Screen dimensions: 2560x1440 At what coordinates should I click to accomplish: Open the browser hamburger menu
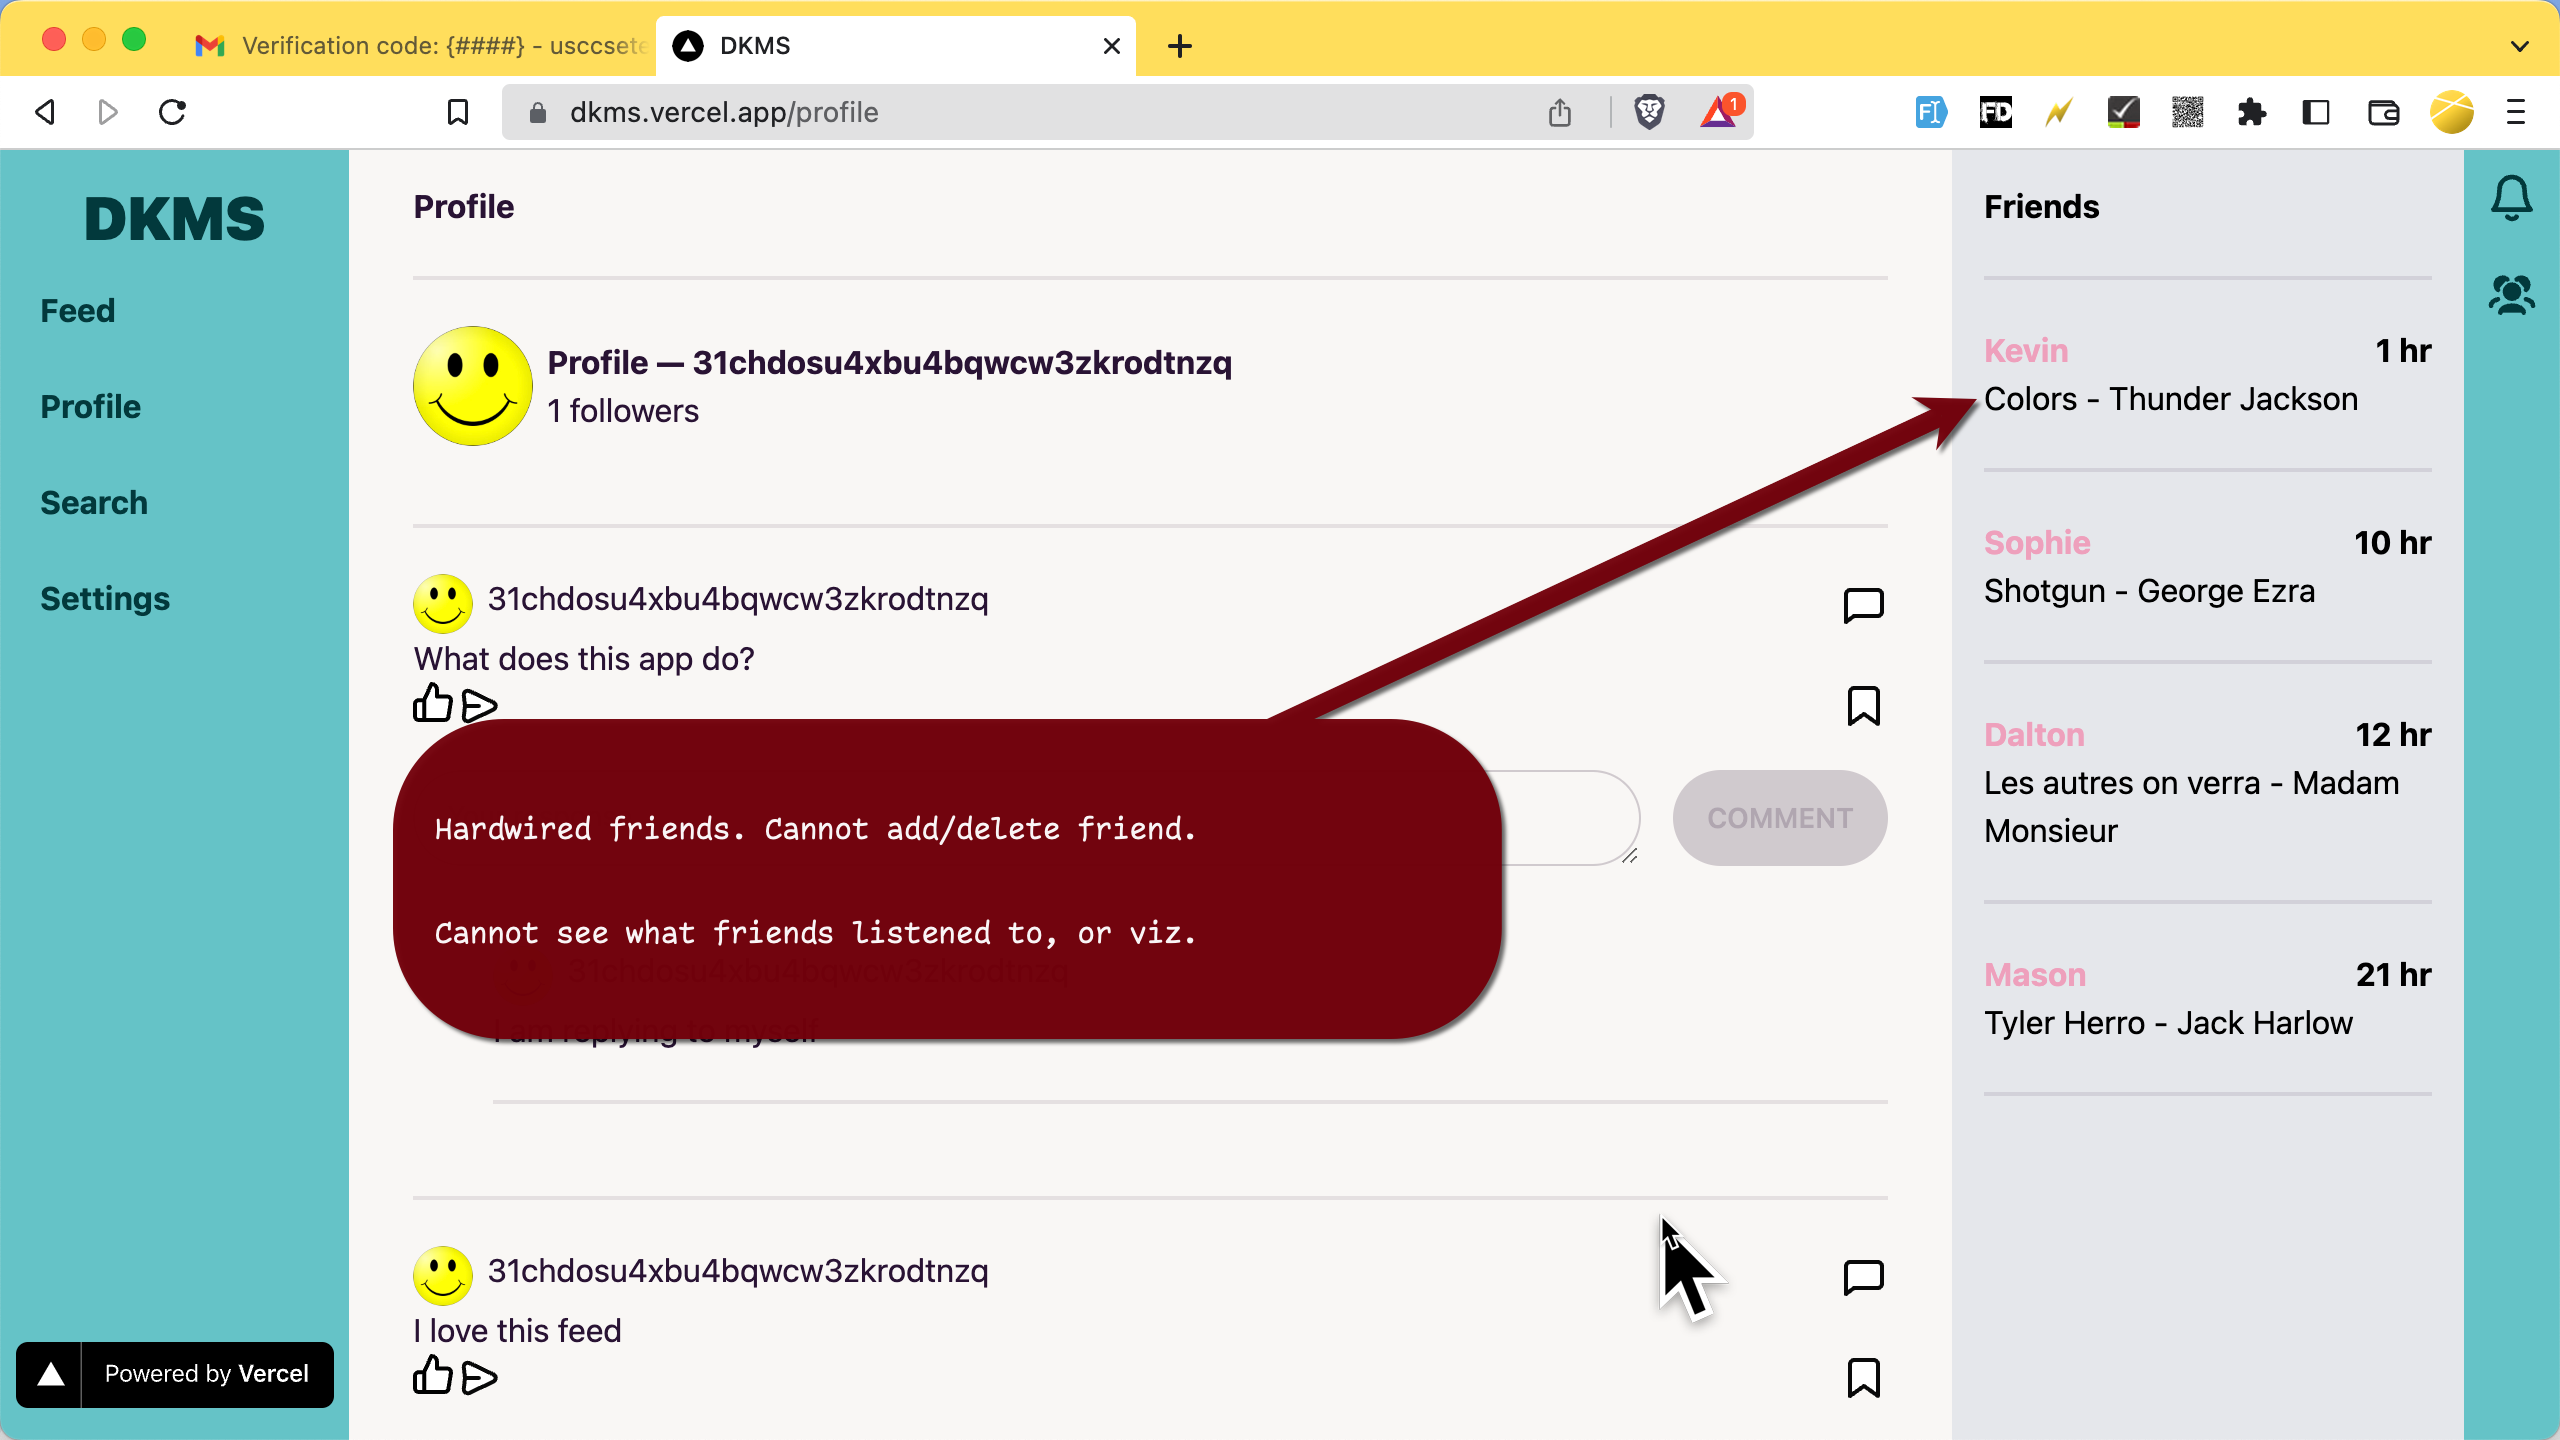tap(2515, 112)
